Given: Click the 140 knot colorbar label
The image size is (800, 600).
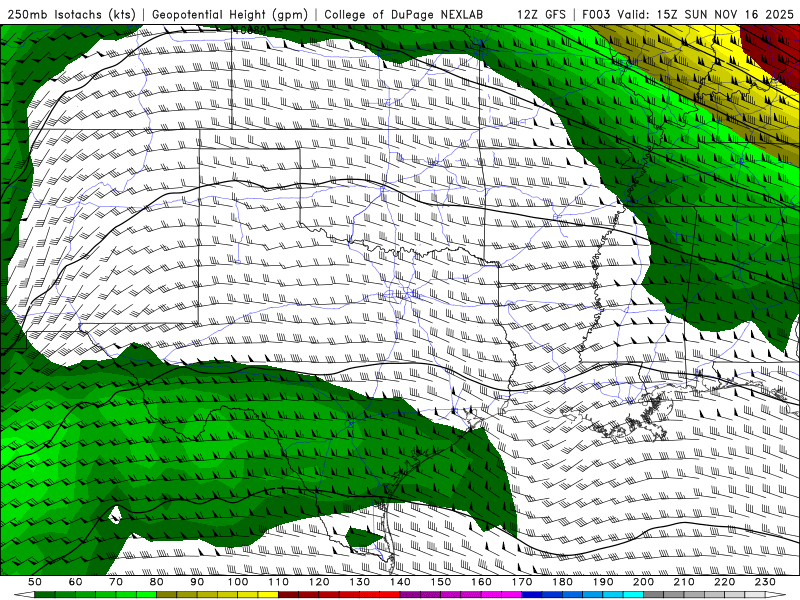Looking at the screenshot, I should (400, 582).
